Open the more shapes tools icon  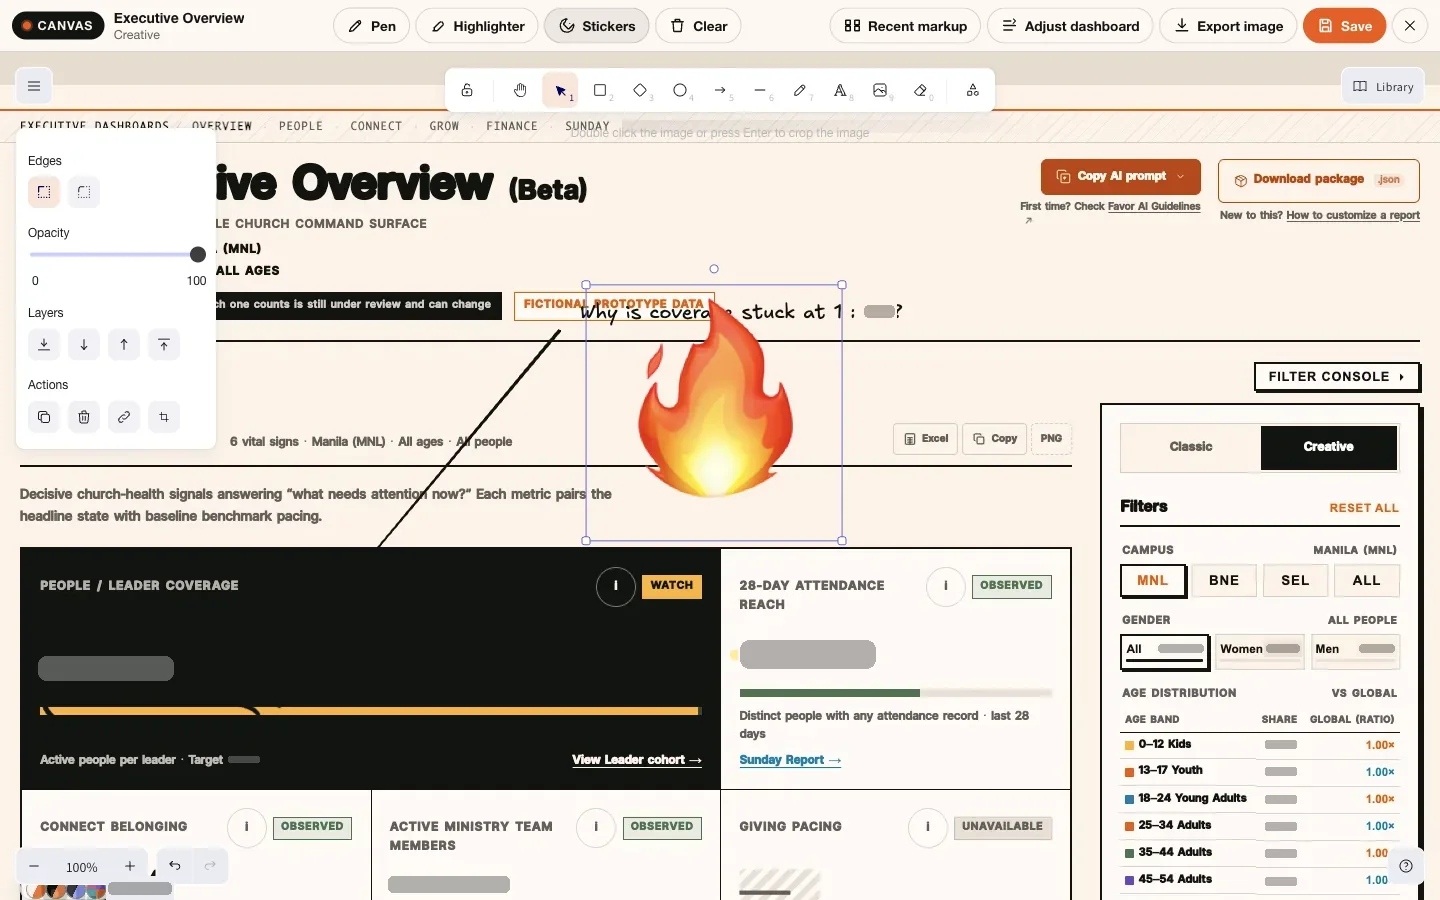[972, 90]
